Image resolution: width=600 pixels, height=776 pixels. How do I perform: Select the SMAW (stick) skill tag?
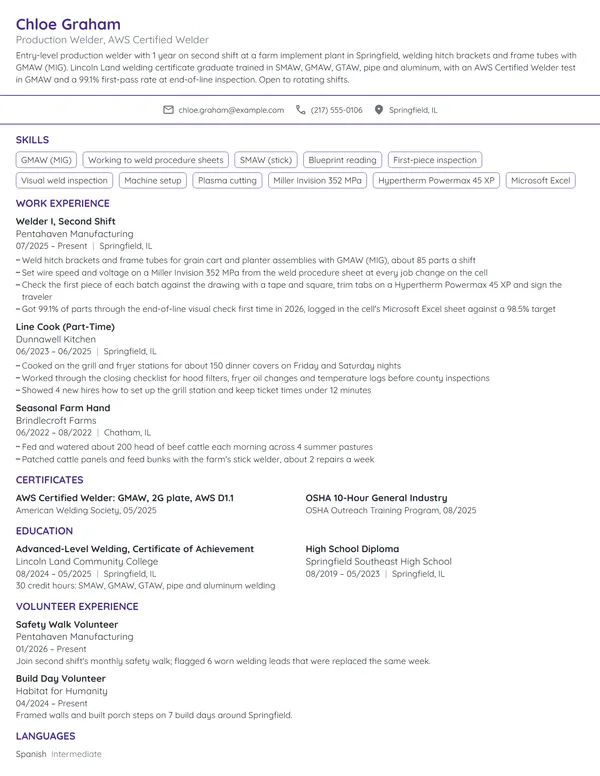[266, 160]
